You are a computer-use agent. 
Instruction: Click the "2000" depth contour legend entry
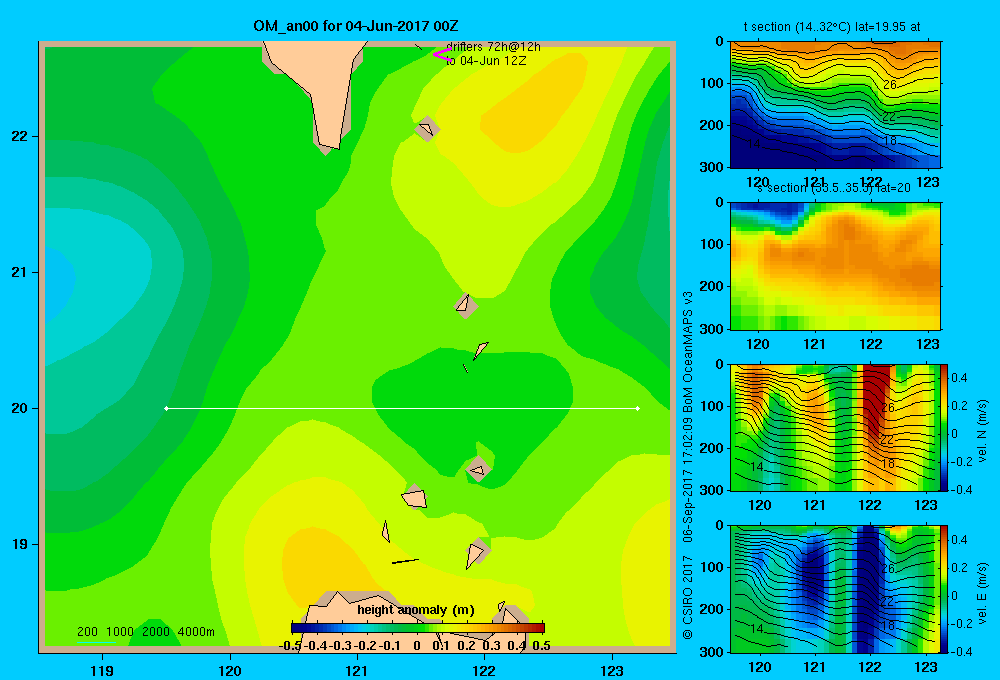tap(156, 632)
